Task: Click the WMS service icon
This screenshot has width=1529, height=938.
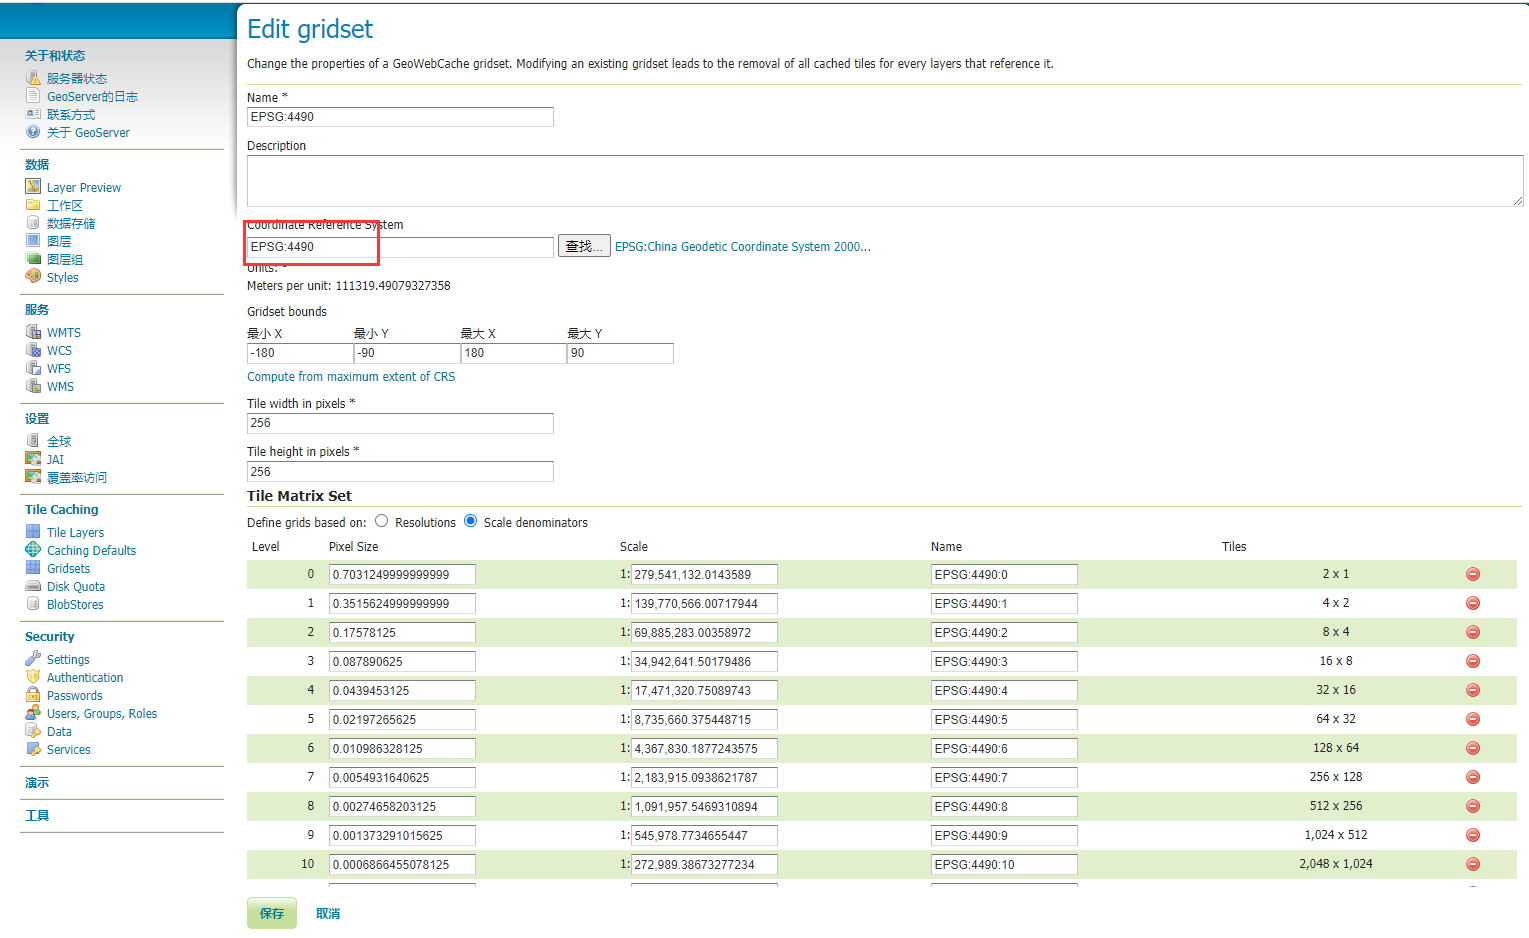Action: 33,386
